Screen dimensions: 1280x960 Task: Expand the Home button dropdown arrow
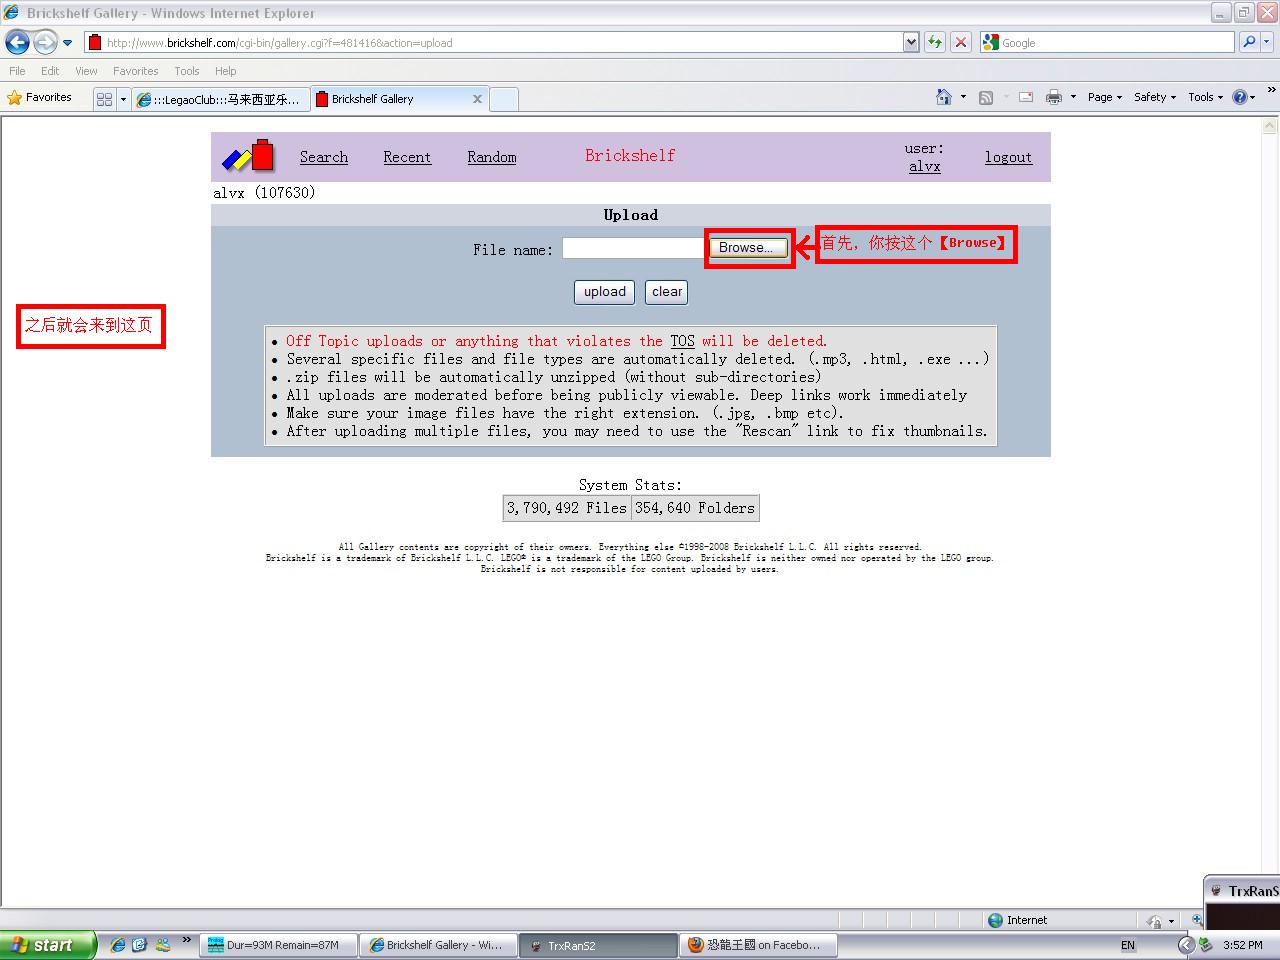pyautogui.click(x=963, y=97)
